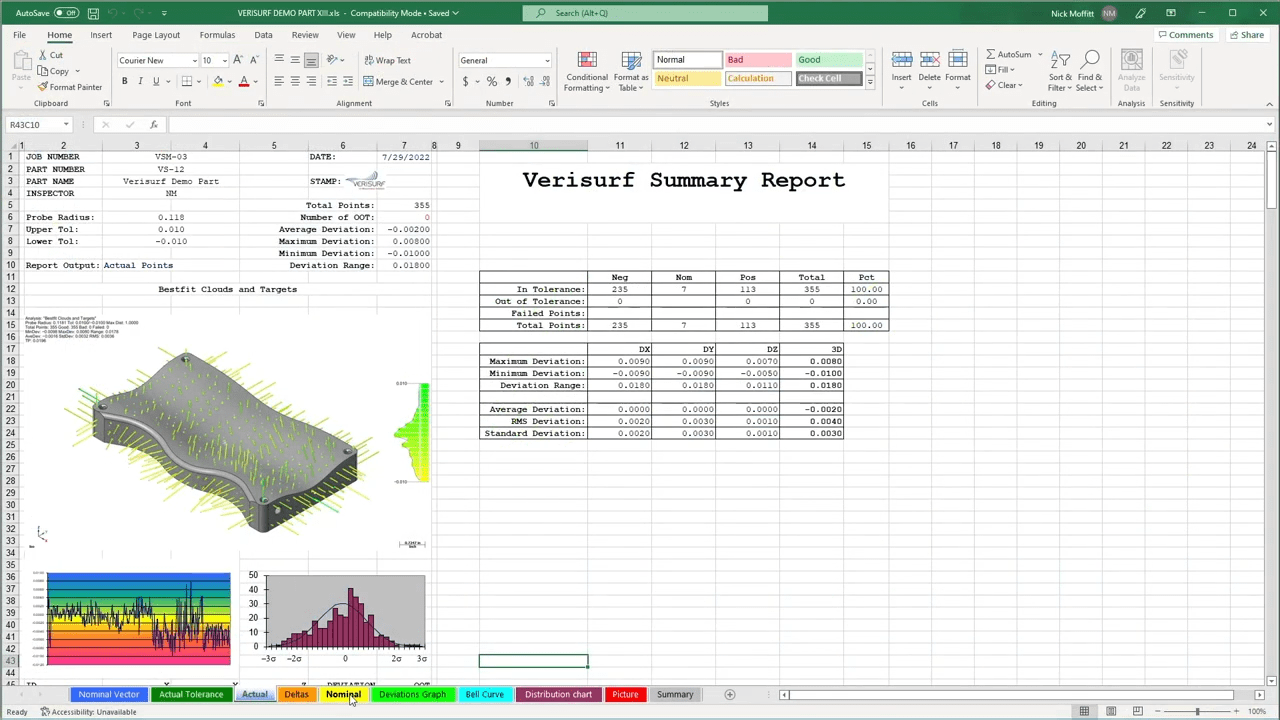Open the Fill dropdown

point(1000,70)
